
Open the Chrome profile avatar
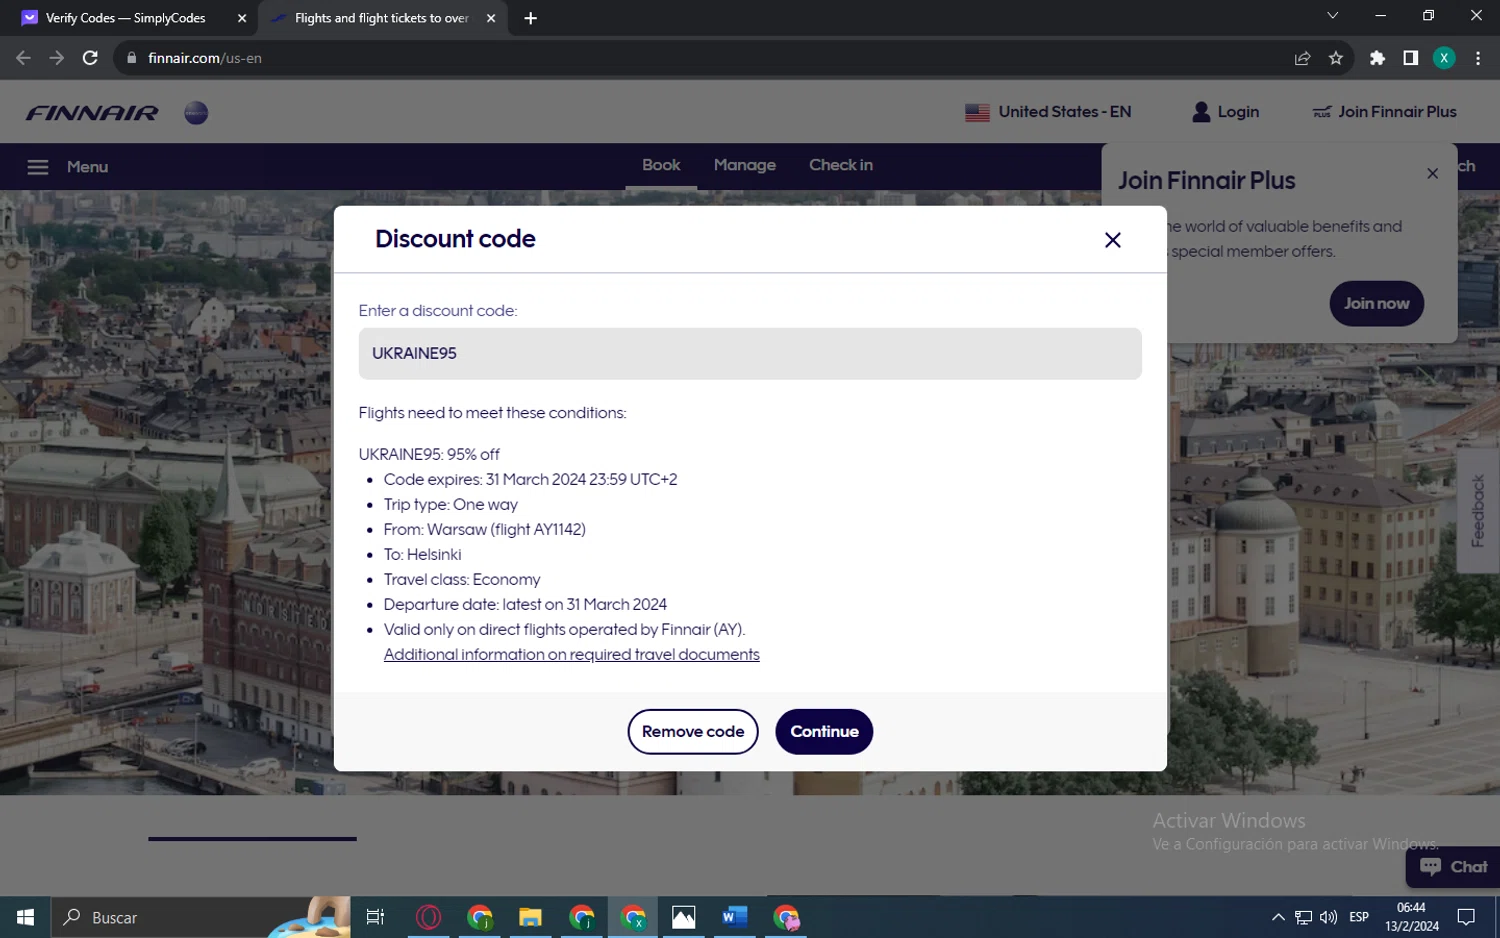(1444, 58)
